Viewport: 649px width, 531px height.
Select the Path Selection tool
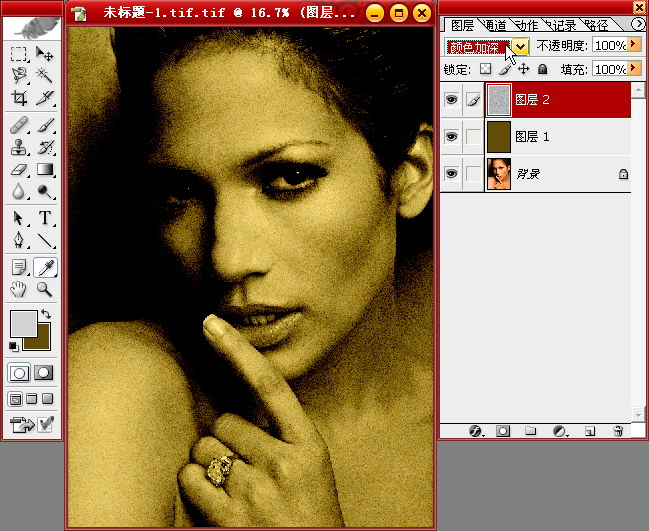pos(19,218)
